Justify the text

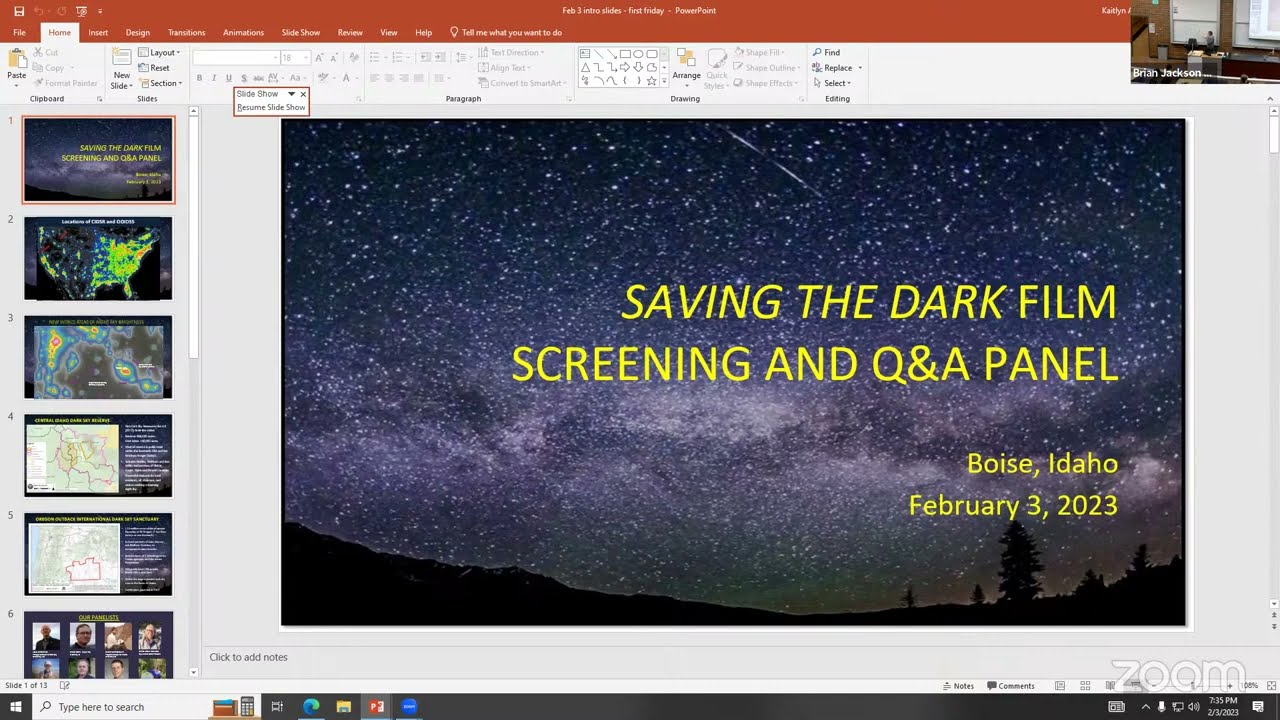[x=419, y=78]
